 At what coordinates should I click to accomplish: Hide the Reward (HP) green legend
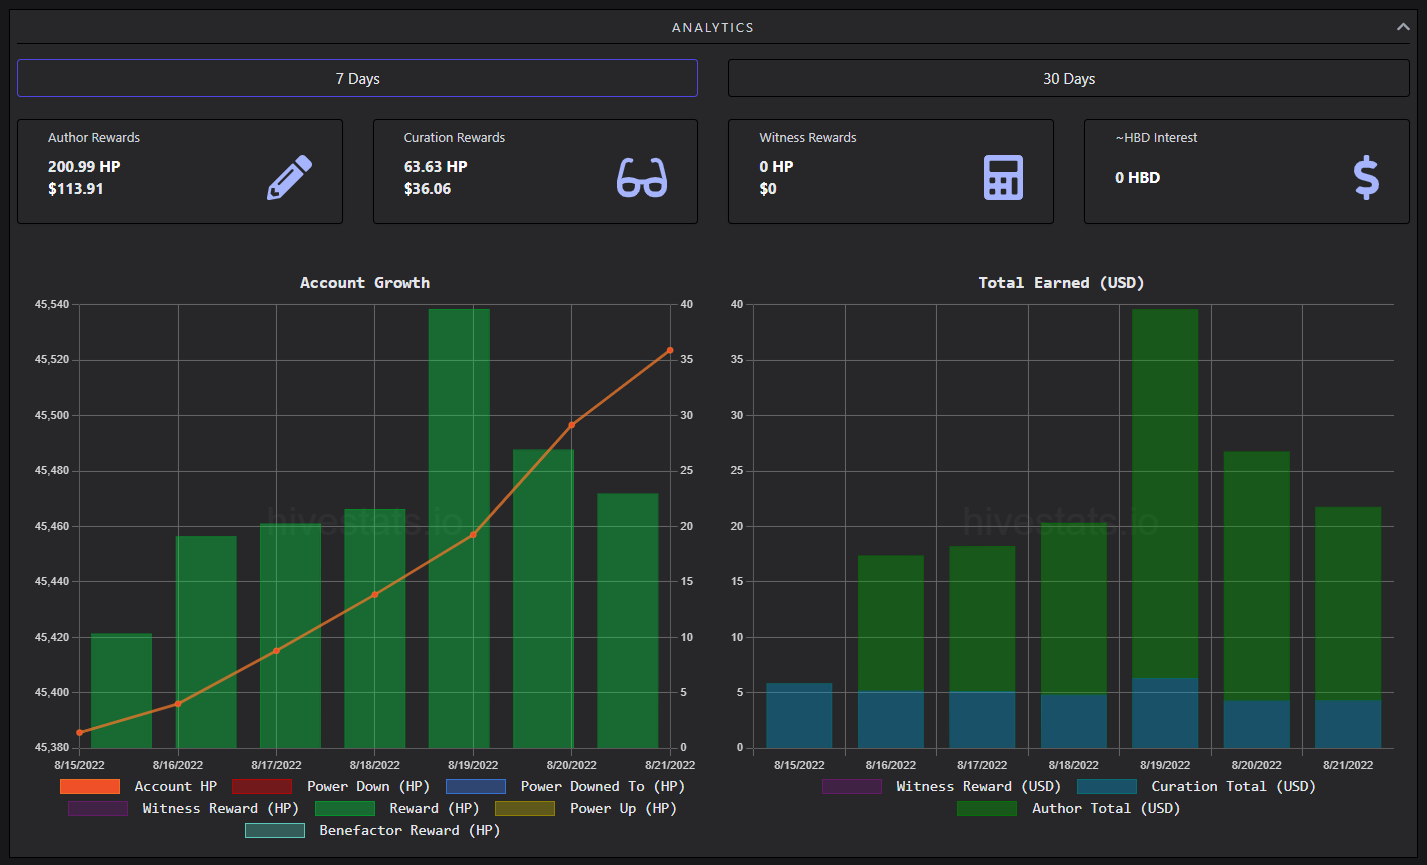[x=397, y=808]
